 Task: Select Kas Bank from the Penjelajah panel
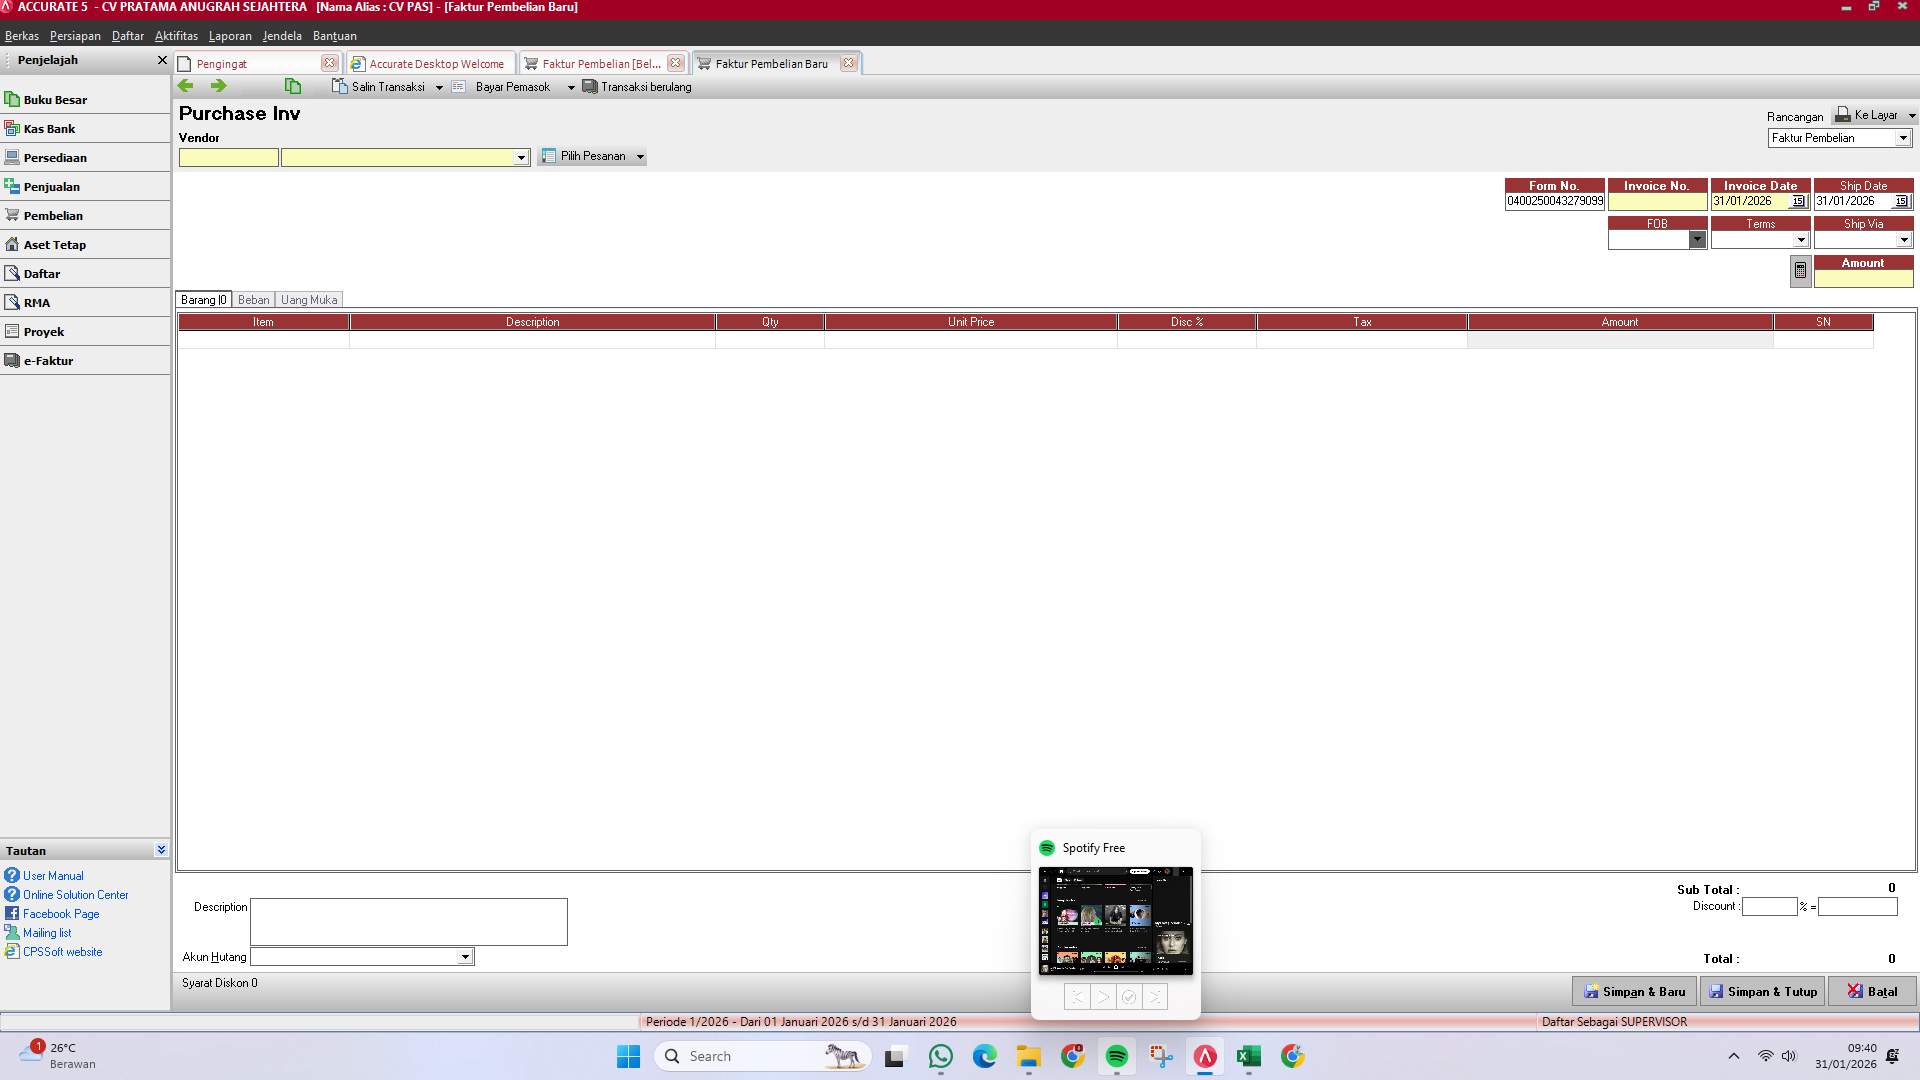48,128
